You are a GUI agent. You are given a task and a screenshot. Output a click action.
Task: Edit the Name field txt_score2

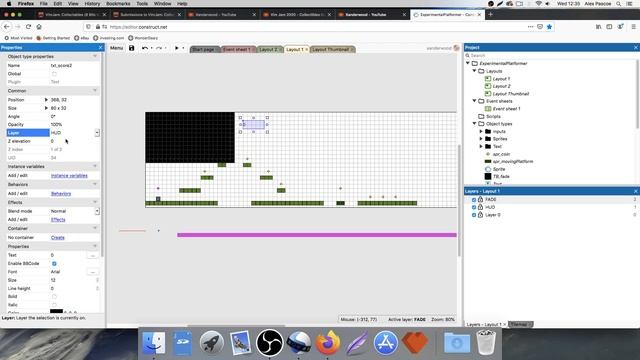tap(75, 65)
